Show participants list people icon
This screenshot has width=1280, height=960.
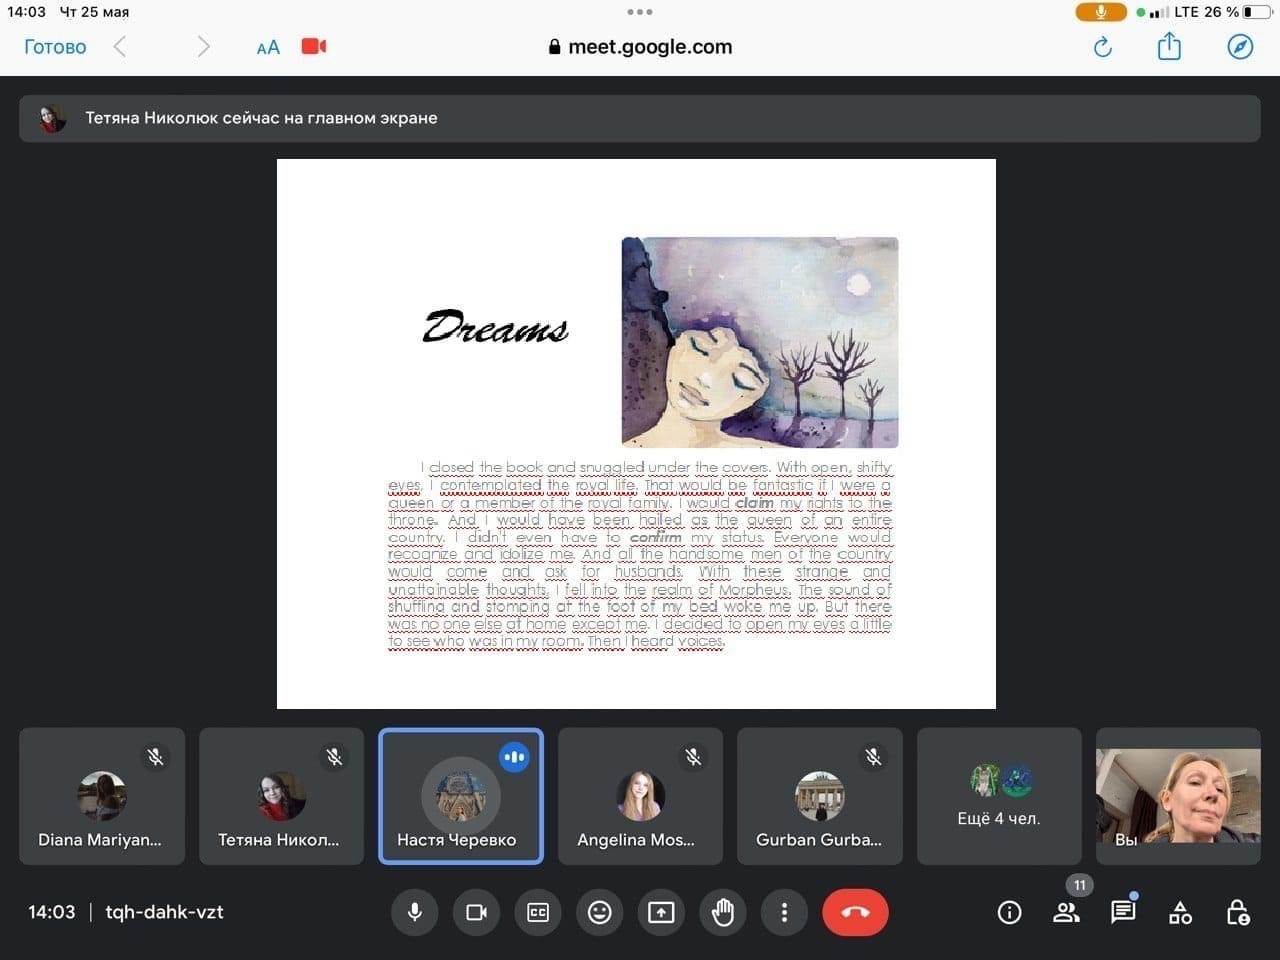point(1067,911)
